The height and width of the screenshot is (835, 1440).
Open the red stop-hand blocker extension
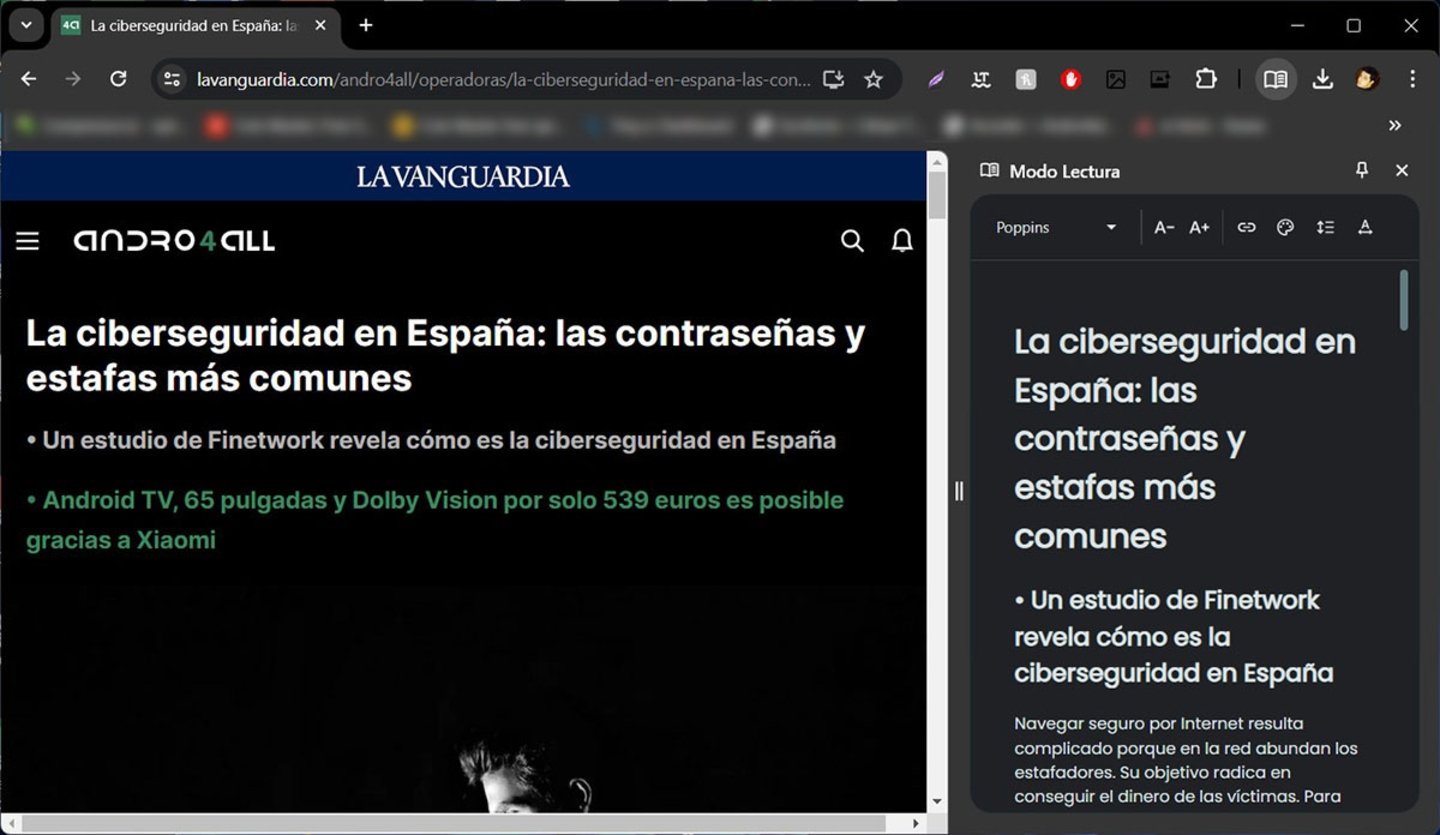(1071, 79)
